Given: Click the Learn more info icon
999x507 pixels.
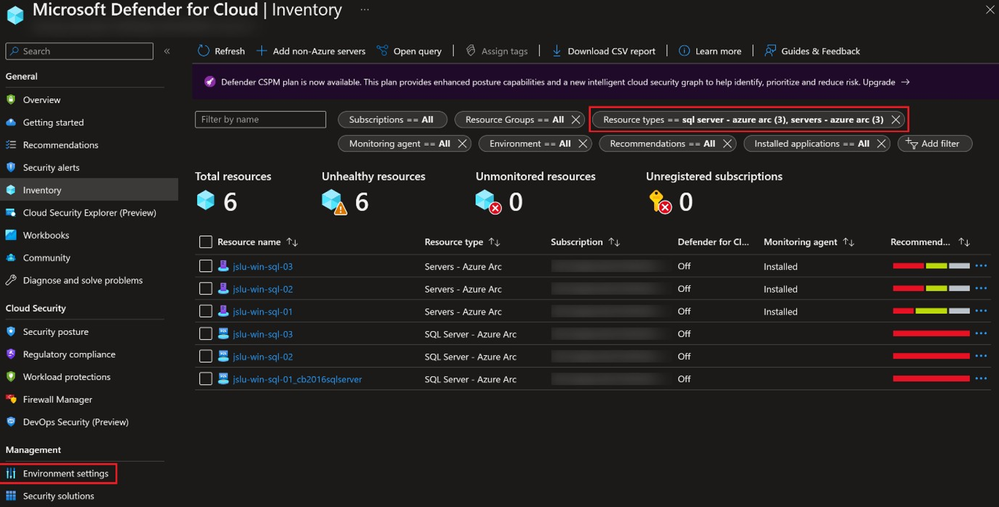Looking at the screenshot, I should [684, 51].
